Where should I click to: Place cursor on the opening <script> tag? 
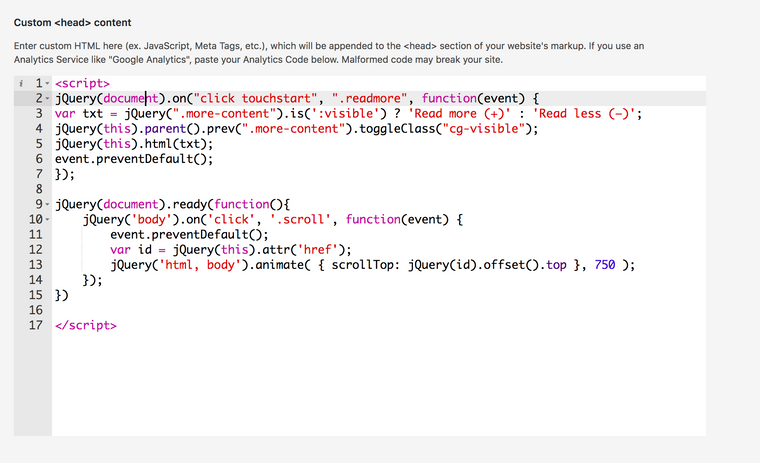pos(82,83)
